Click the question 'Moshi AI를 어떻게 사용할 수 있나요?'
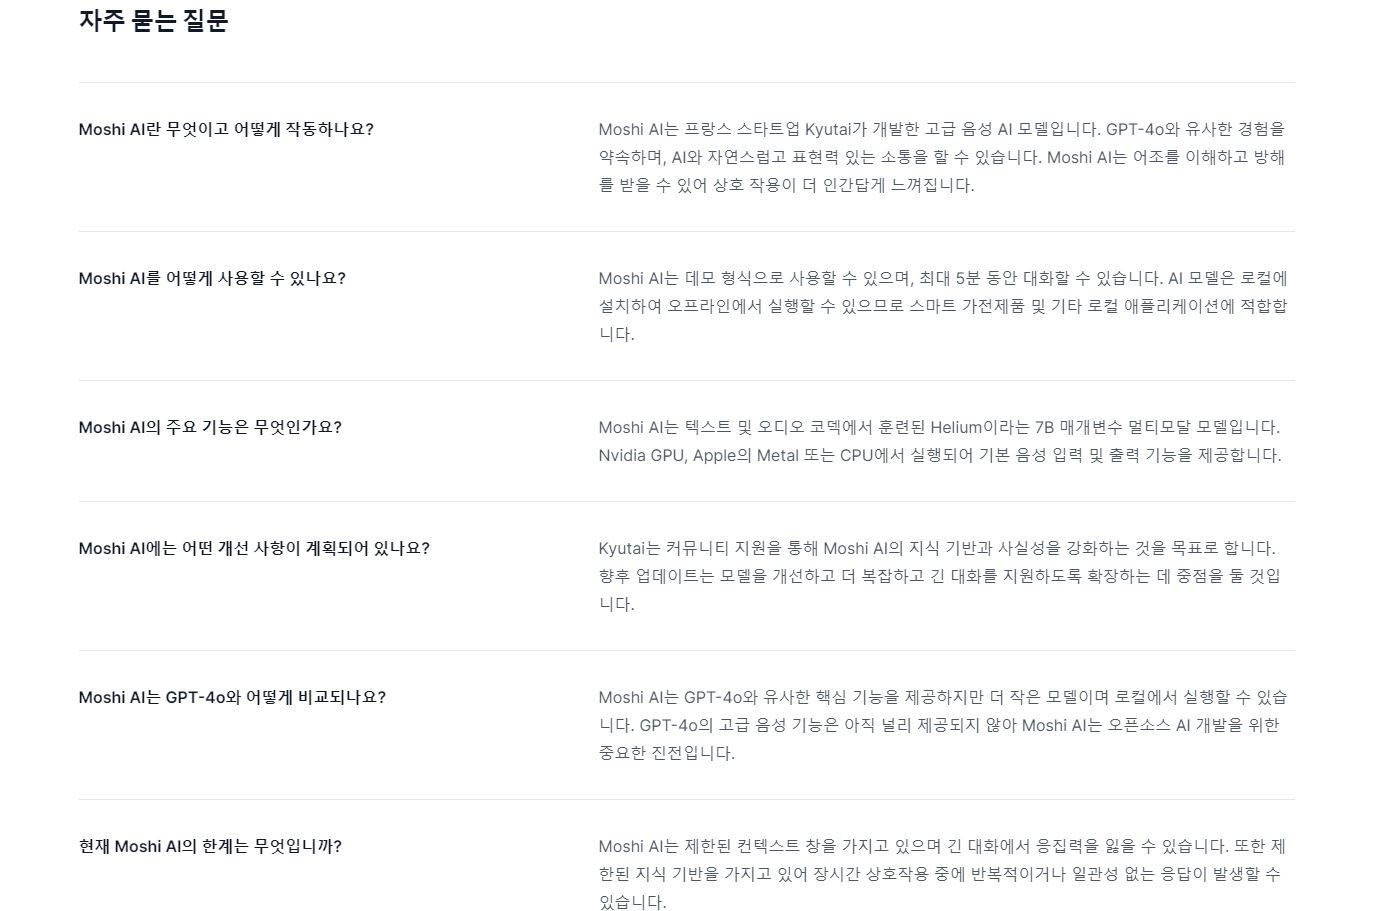Viewport: 1380px width, 911px height. tap(212, 278)
